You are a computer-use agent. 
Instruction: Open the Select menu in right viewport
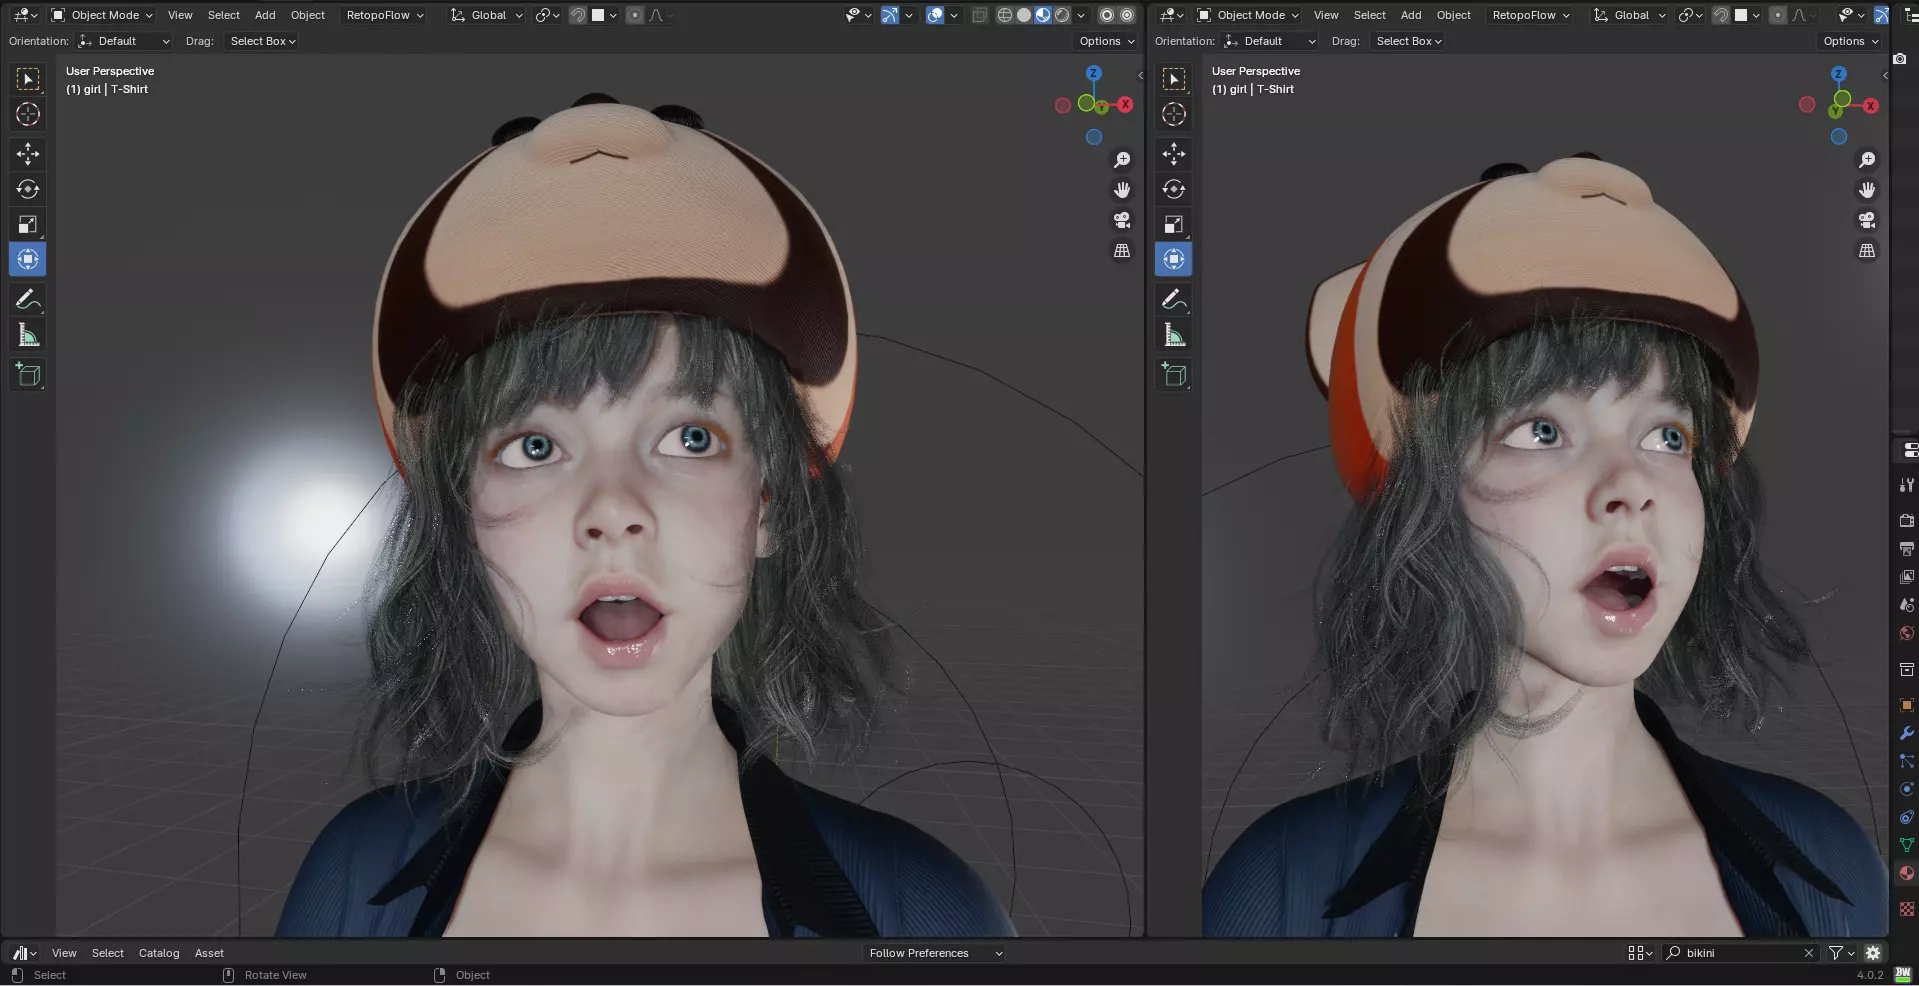point(1370,15)
